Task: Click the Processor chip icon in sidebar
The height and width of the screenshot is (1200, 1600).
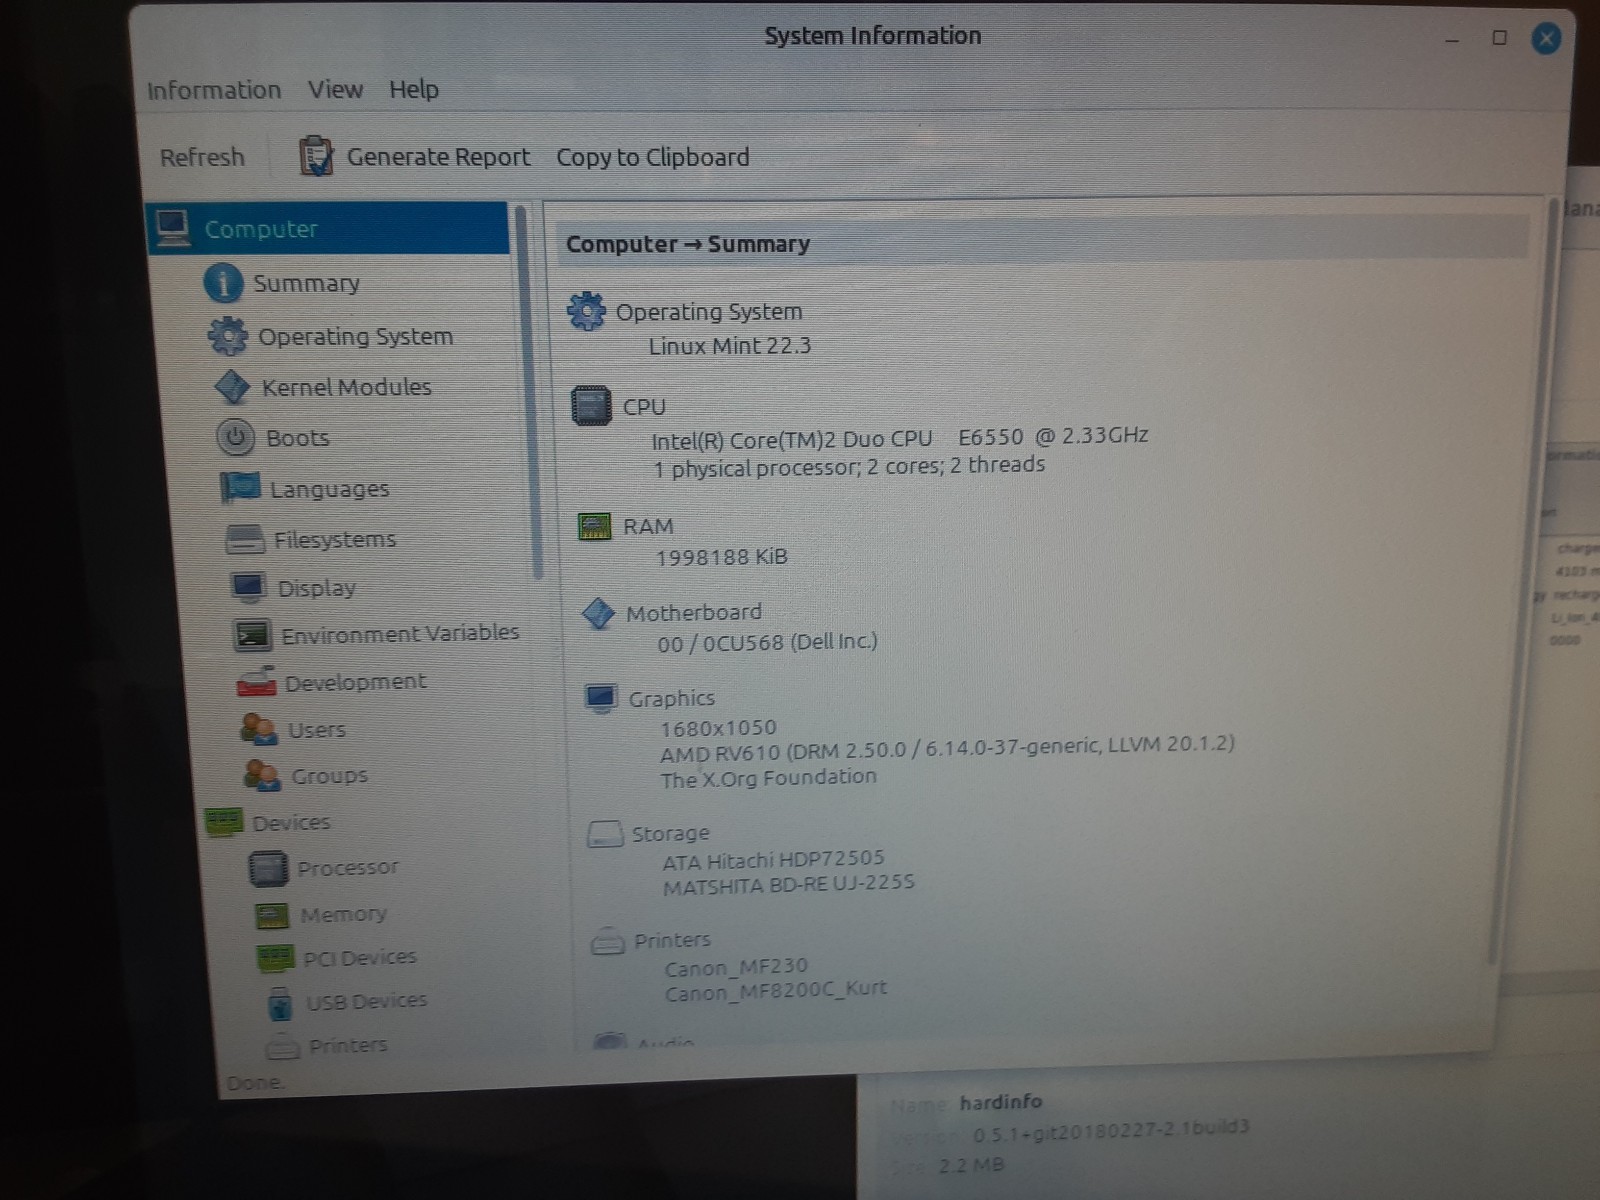Action: coord(268,868)
